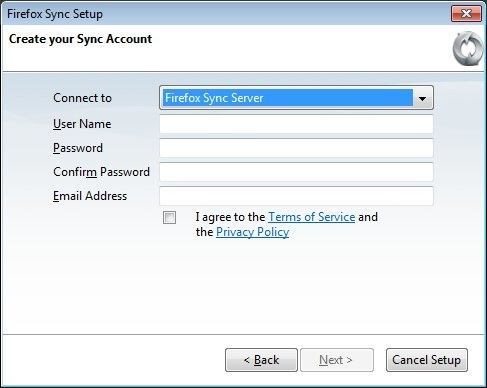Click the Next > button
Screen dimensions: 487x388
point(337,360)
